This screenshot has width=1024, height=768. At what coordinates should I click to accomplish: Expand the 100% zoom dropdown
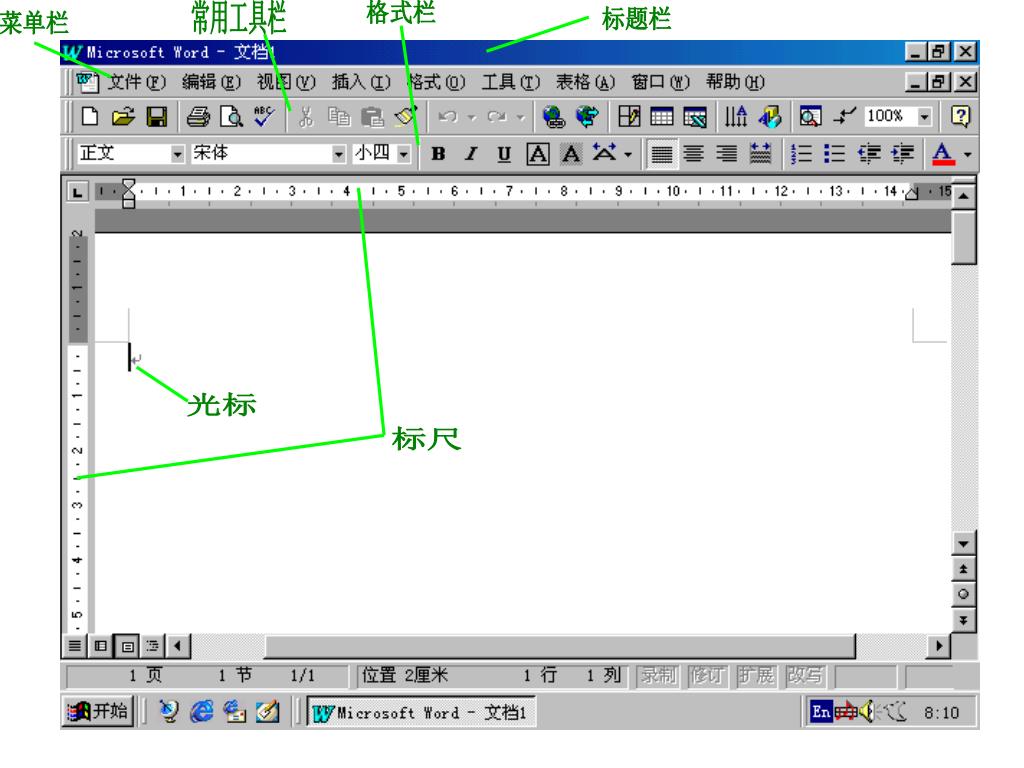pos(924,117)
